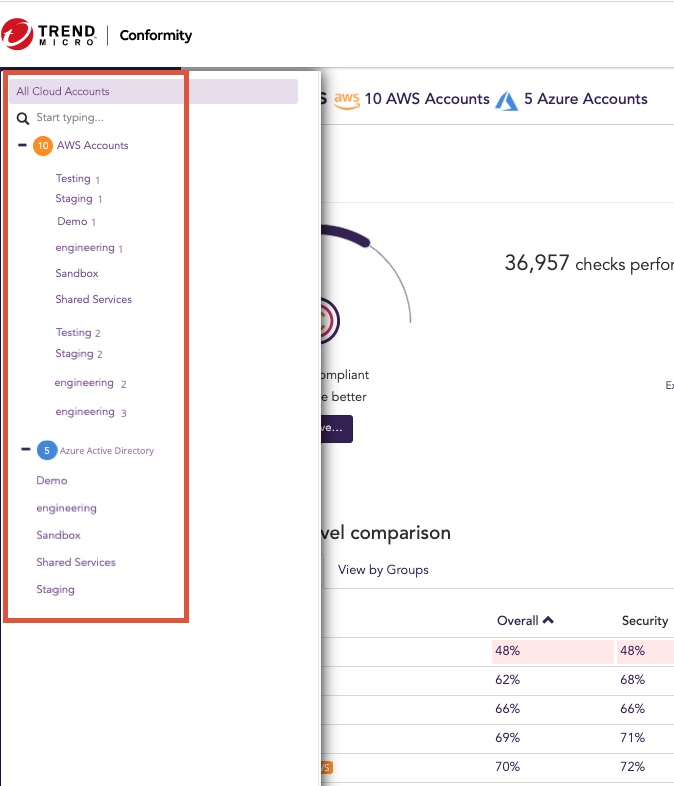The image size is (674, 786).
Task: Collapse the Azure Active Directory group
Action: (26, 449)
